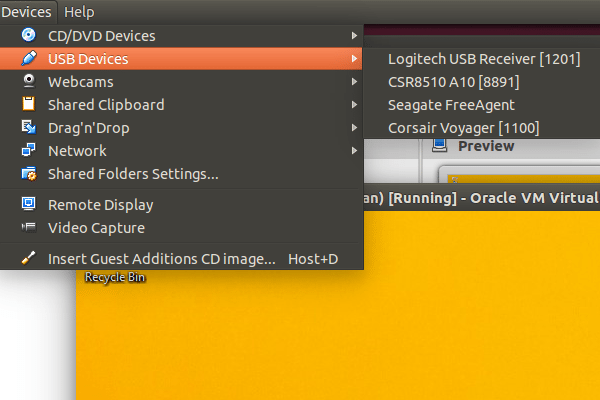Expand the CD/DVD Devices submenu arrow
Viewport: 600px width, 400px height.
(x=354, y=36)
